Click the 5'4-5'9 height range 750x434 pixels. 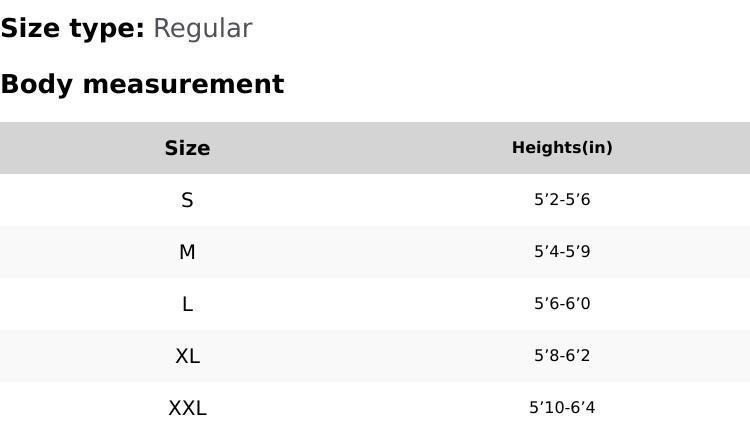coord(562,252)
